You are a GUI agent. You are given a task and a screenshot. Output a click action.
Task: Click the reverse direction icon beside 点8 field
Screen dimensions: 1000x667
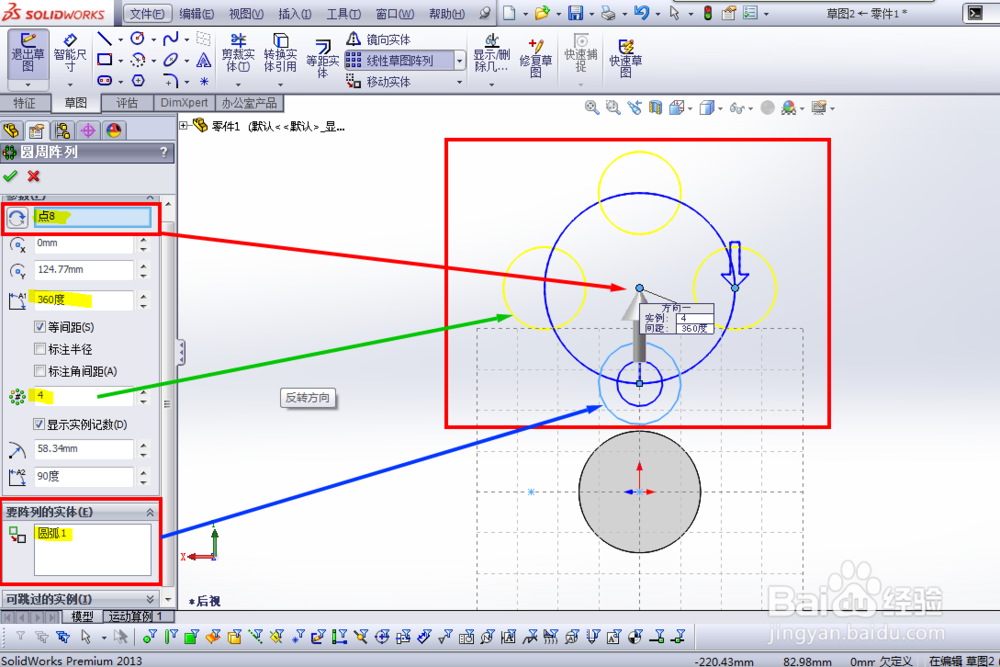tap(17, 218)
